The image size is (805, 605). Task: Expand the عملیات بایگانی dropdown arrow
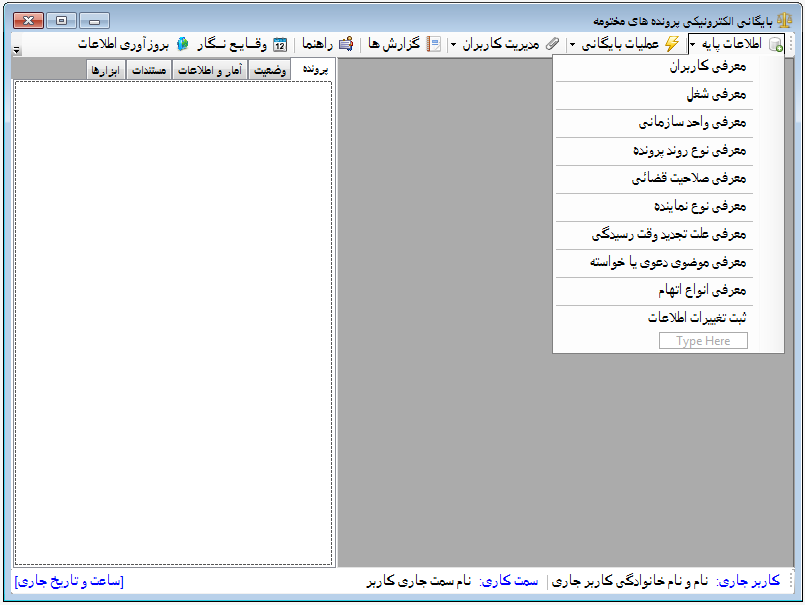(571, 44)
